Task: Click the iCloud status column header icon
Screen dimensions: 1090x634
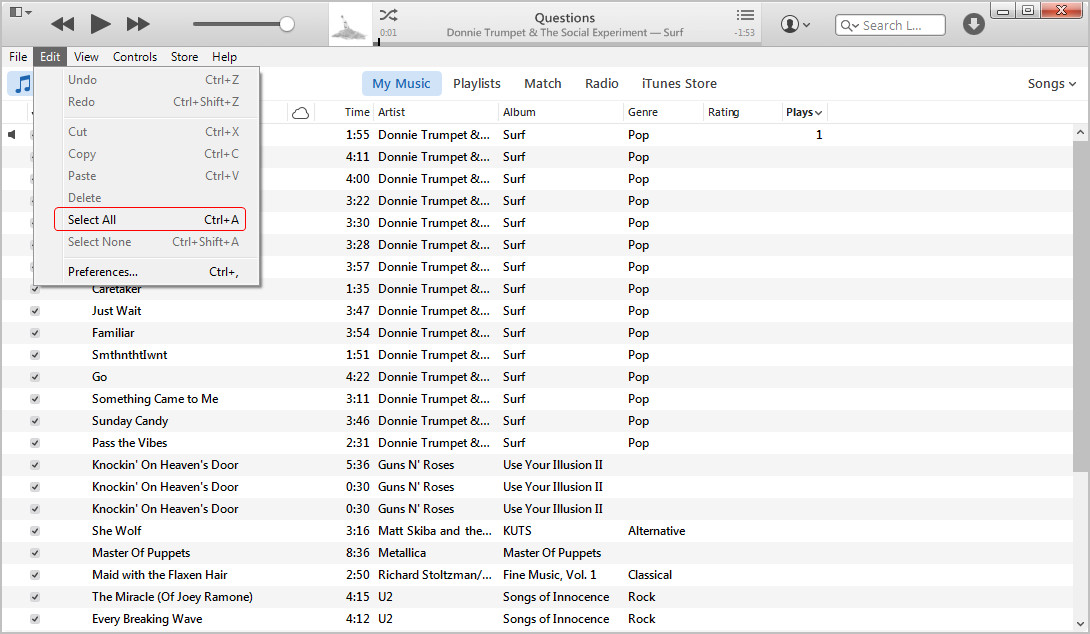Action: 300,113
